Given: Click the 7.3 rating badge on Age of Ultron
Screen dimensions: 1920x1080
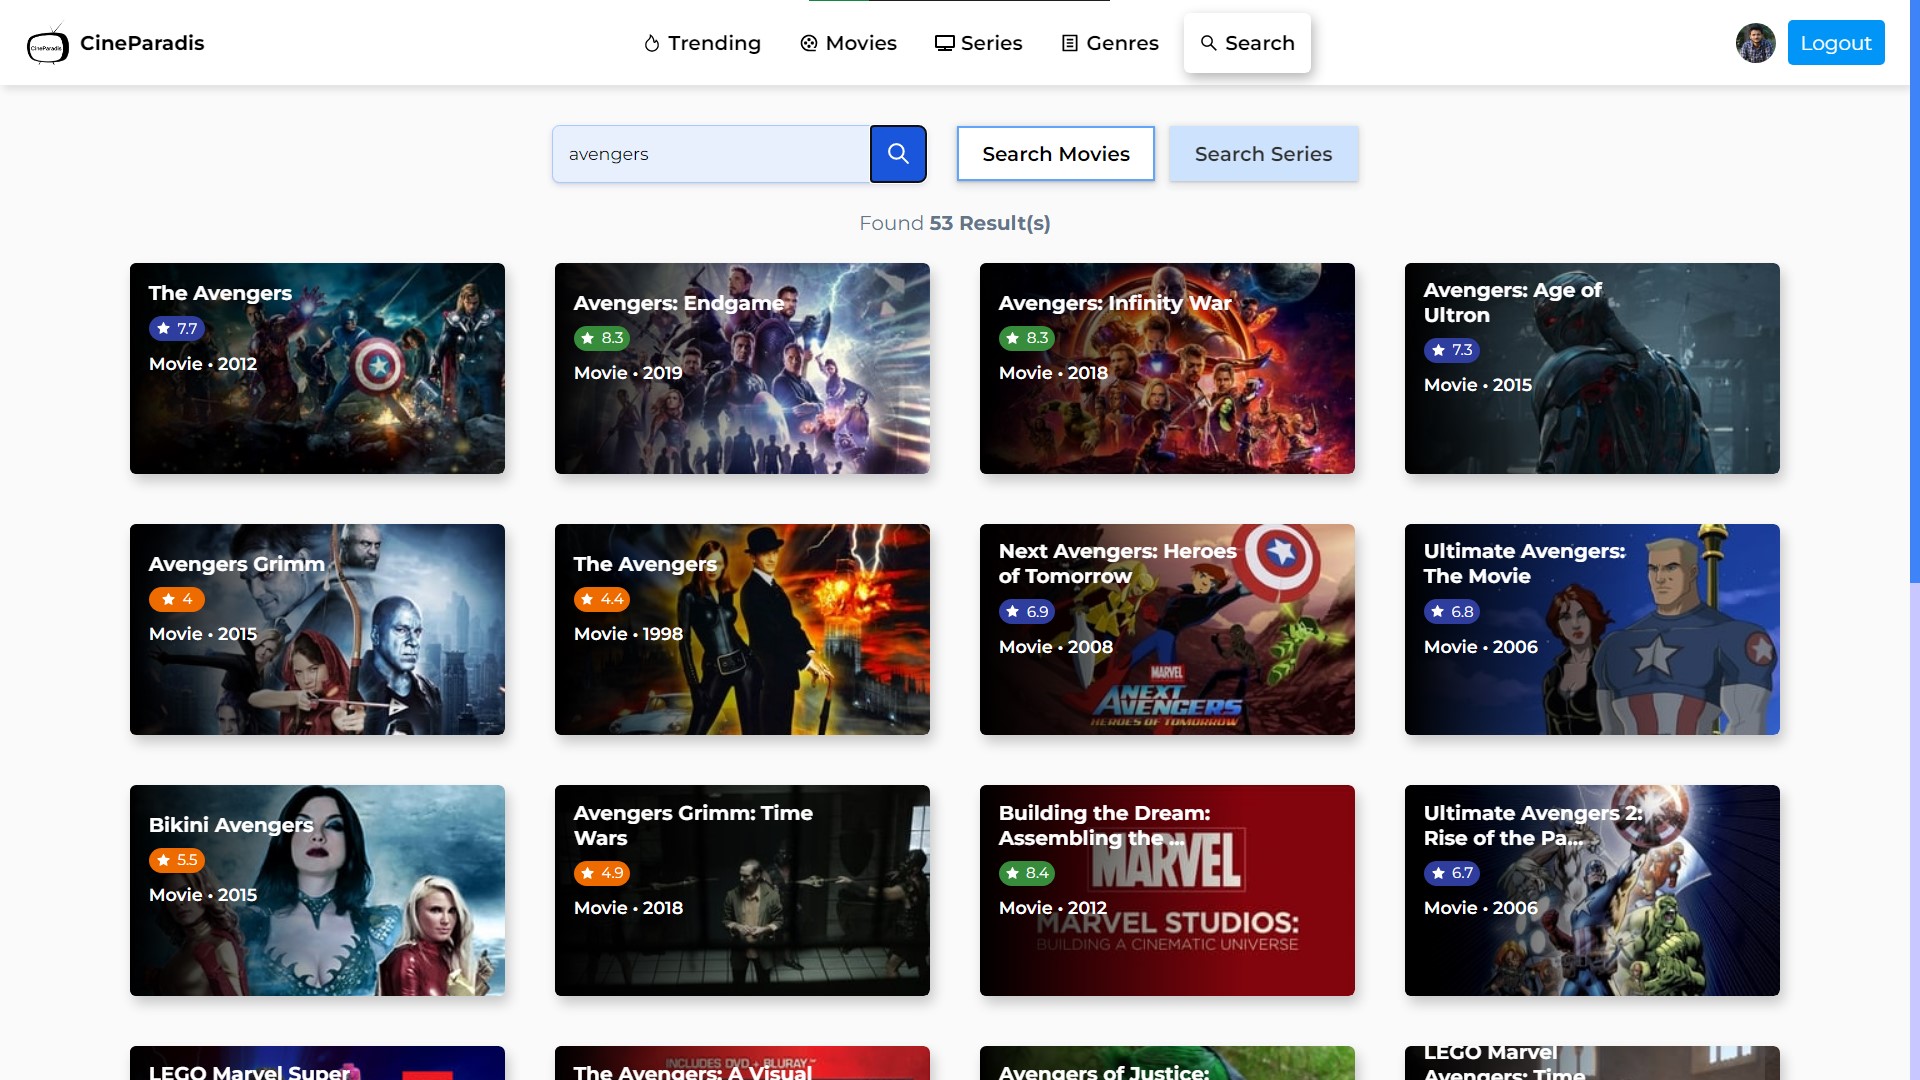Looking at the screenshot, I should point(1452,350).
